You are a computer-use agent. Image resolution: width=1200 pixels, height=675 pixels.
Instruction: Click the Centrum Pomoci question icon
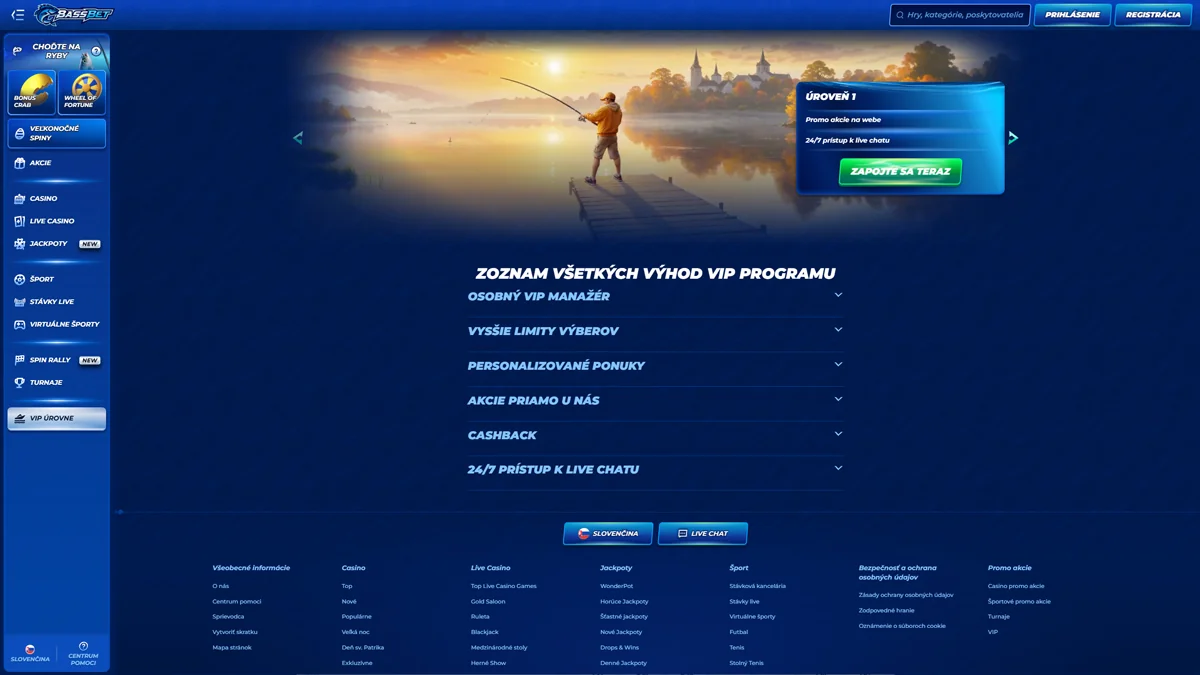click(83, 646)
